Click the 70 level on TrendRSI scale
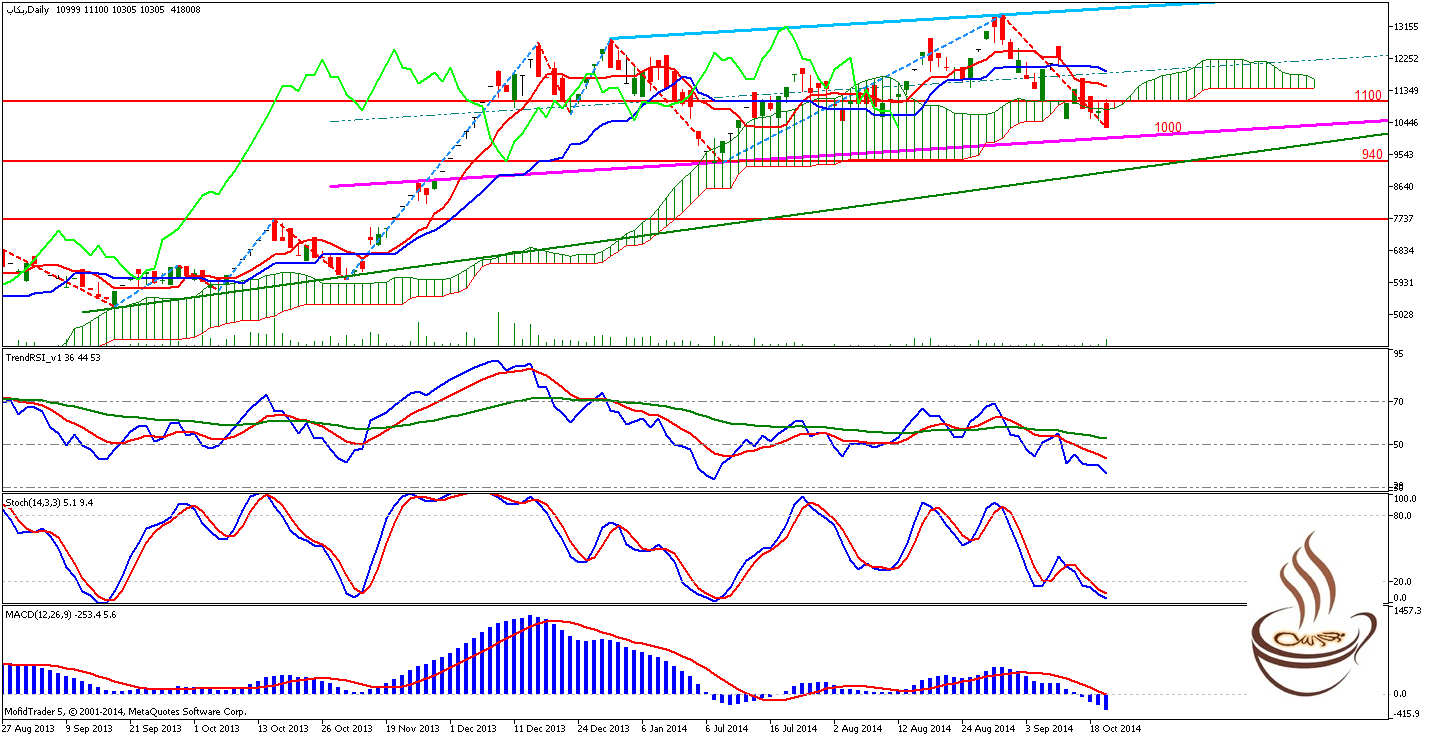The image size is (1436, 740). pyautogui.click(x=1400, y=402)
